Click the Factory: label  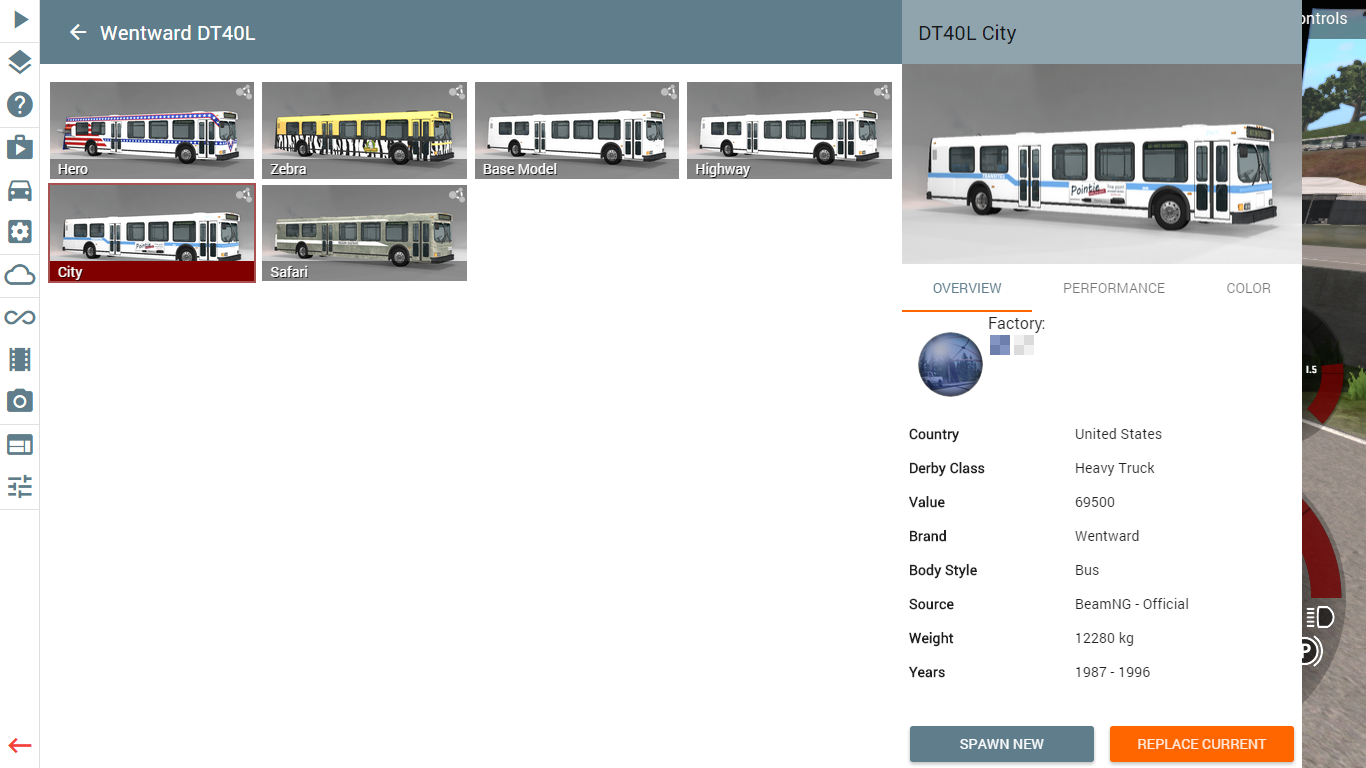point(1016,323)
